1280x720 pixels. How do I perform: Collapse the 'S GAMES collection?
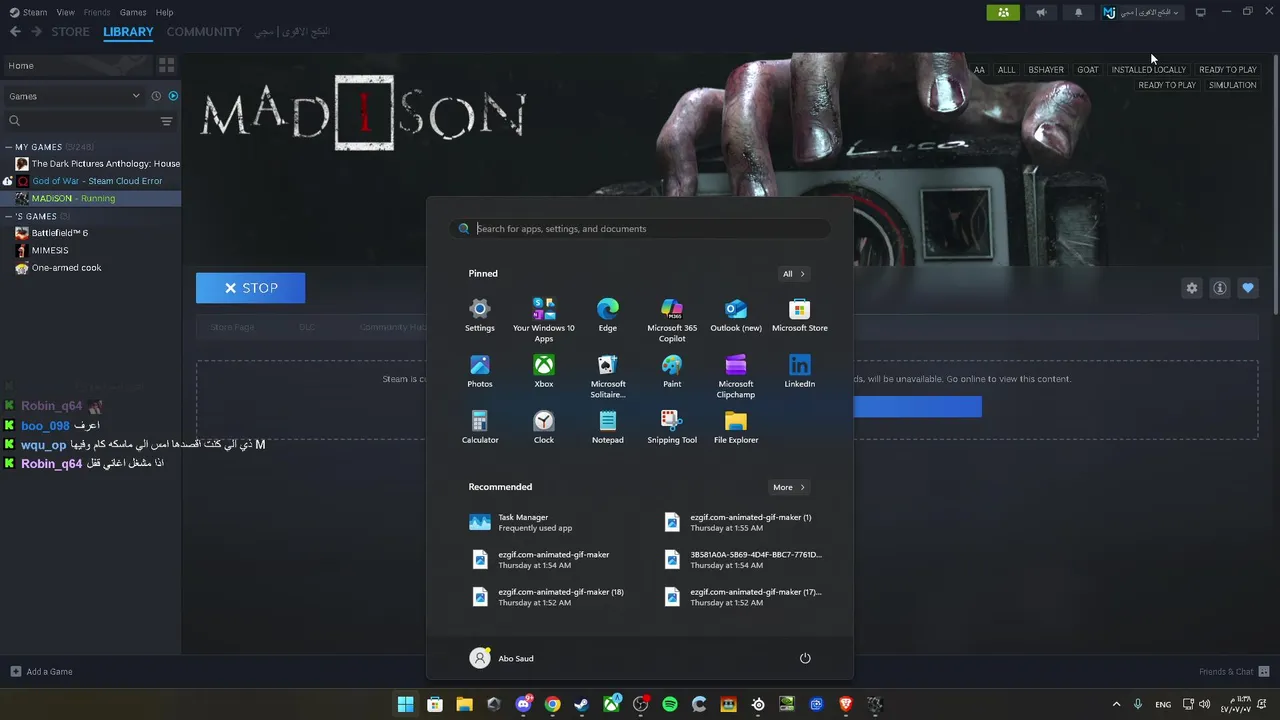pos(9,216)
